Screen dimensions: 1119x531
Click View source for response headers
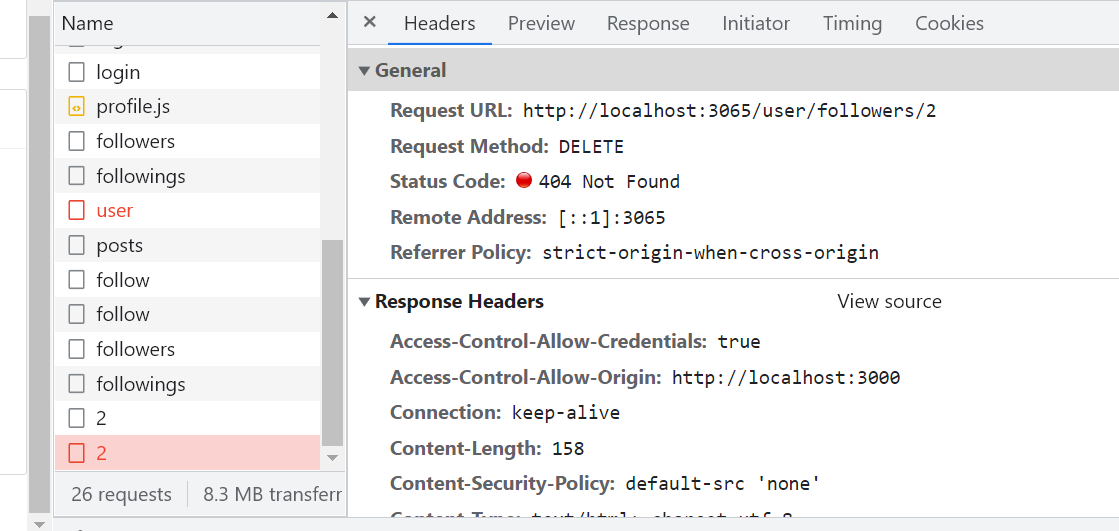889,302
